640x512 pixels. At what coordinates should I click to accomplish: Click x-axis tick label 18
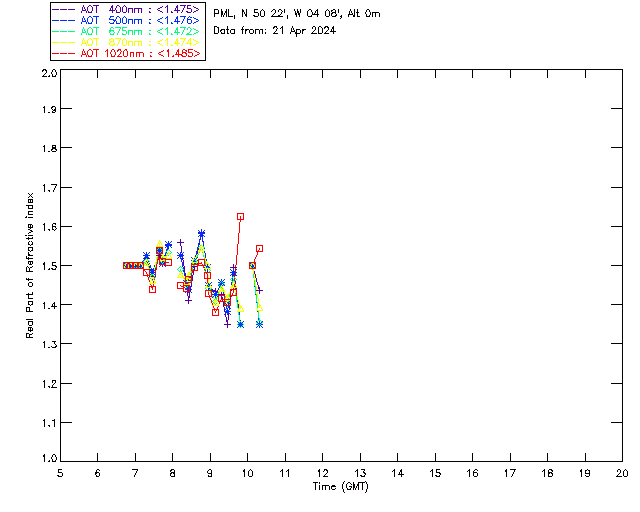(547, 473)
